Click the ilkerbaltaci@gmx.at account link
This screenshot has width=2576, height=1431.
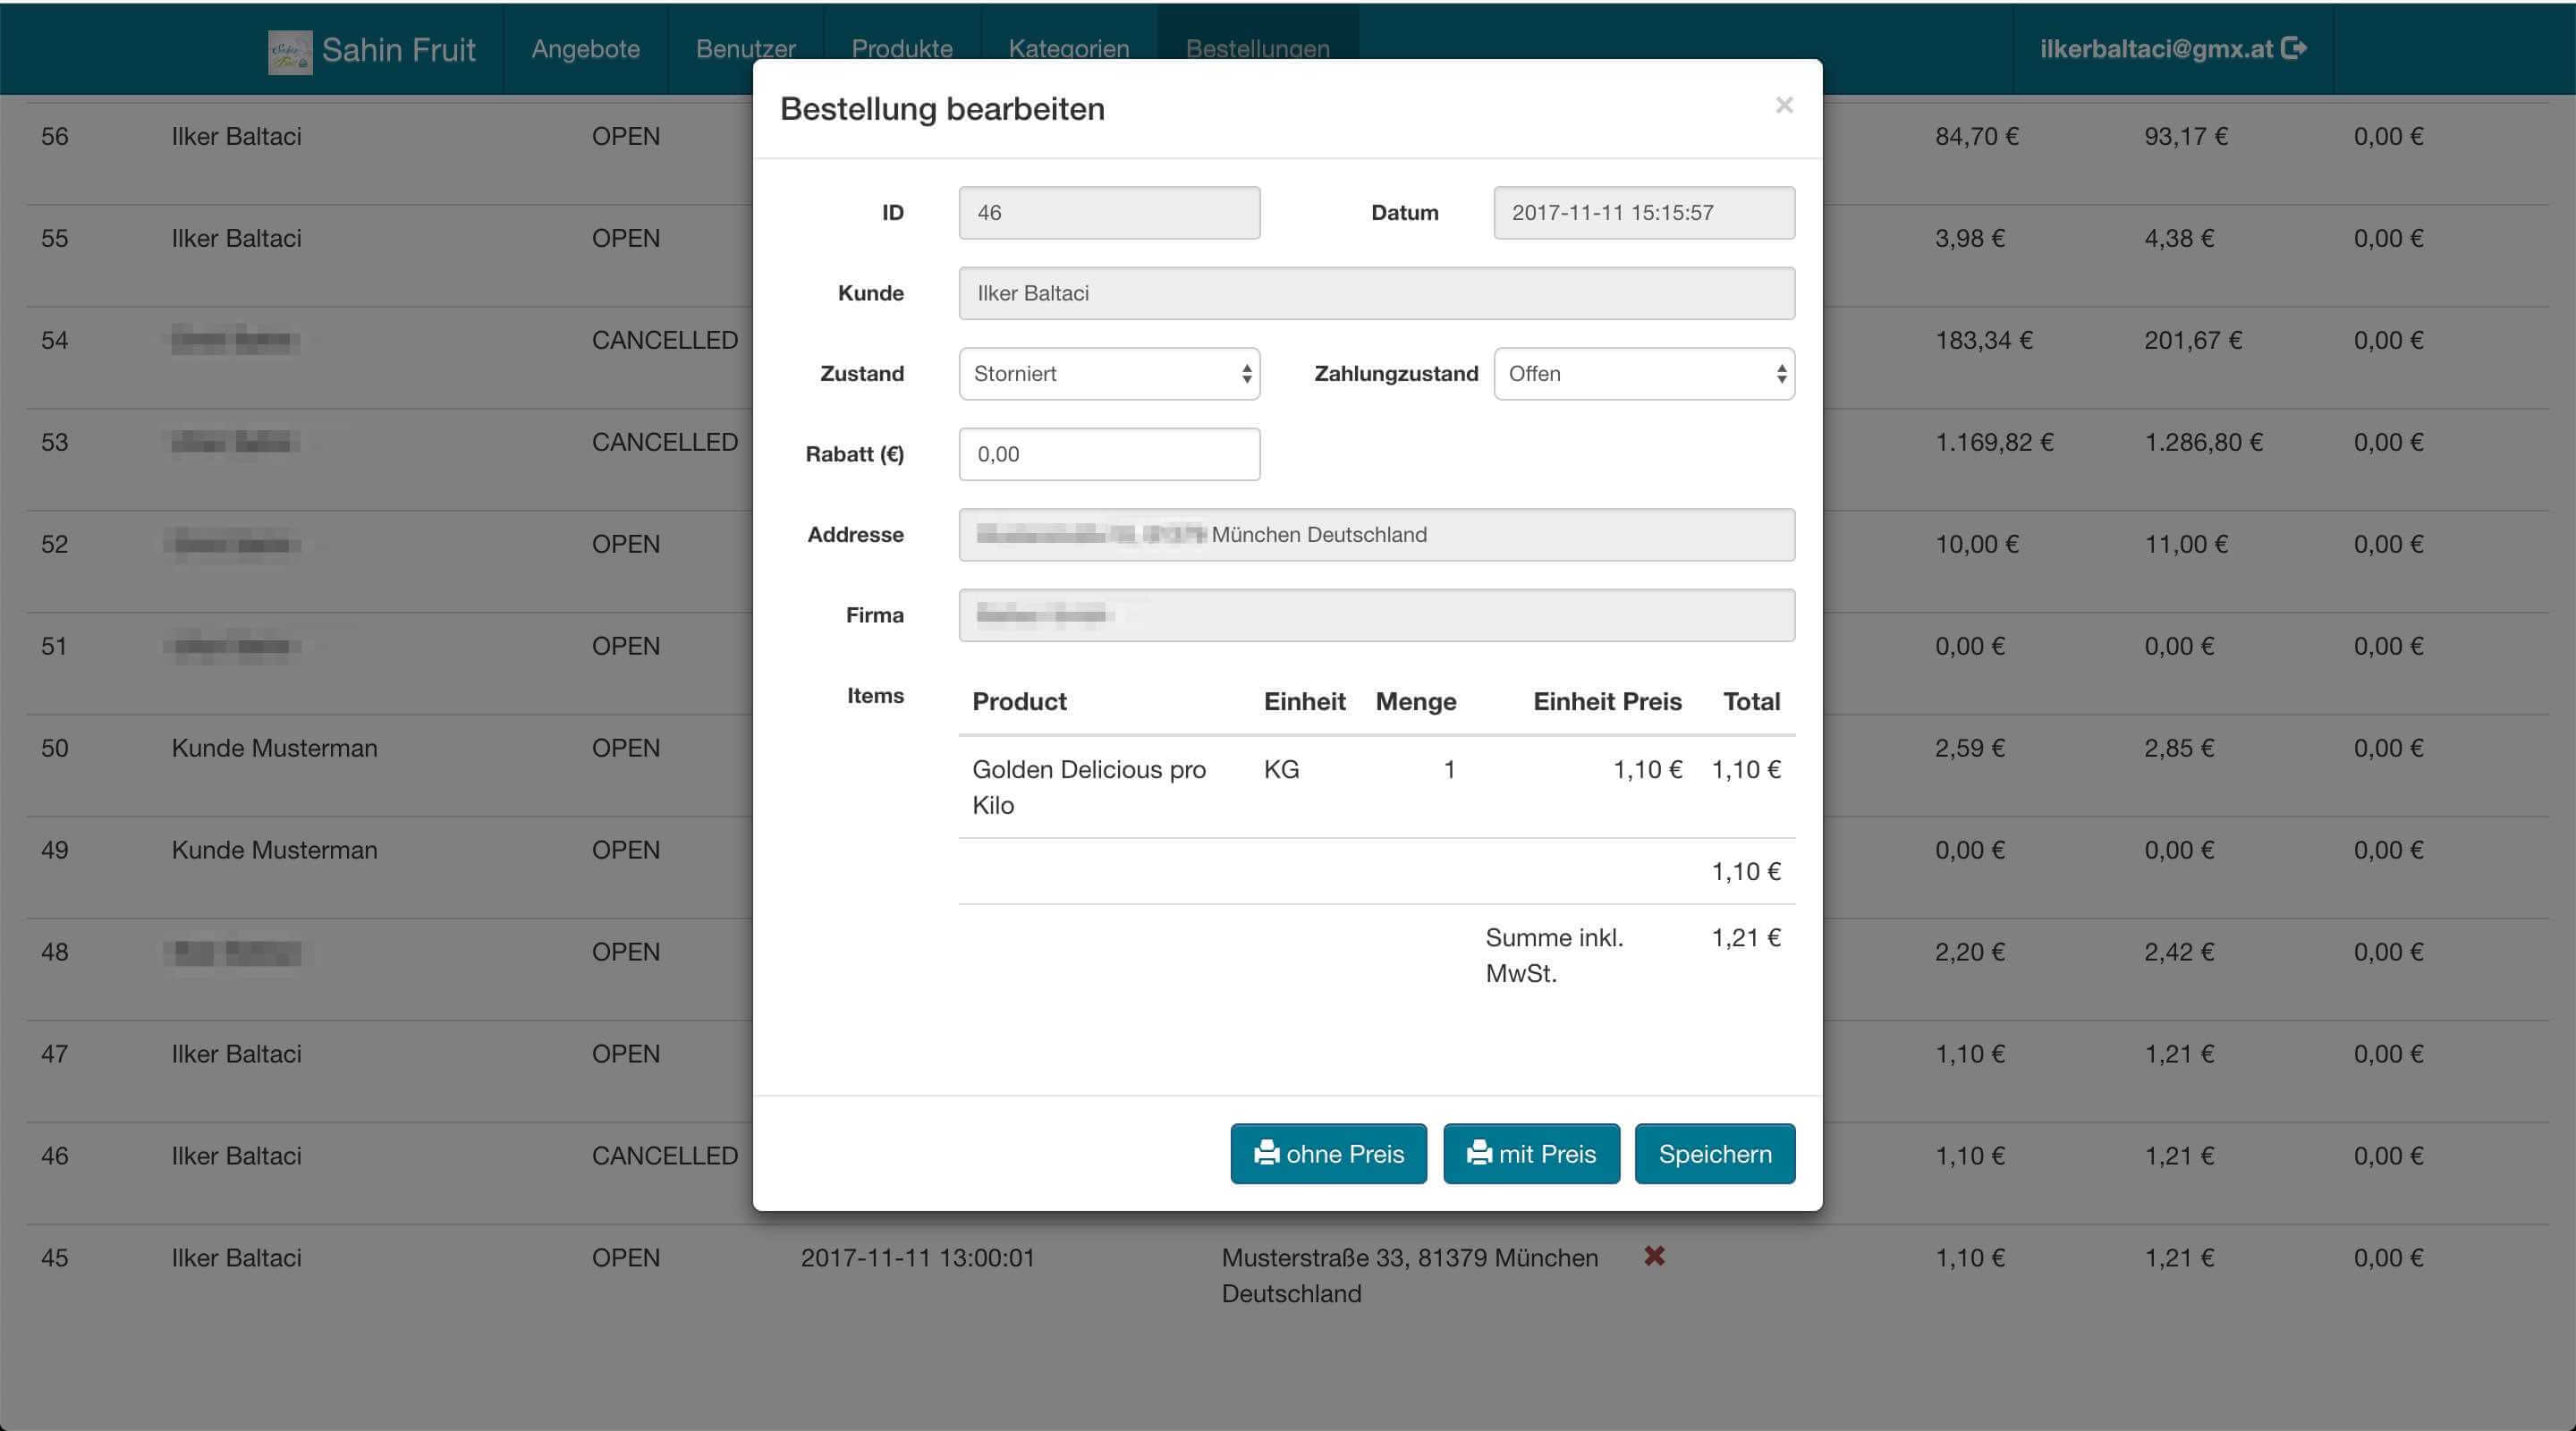(x=2156, y=49)
